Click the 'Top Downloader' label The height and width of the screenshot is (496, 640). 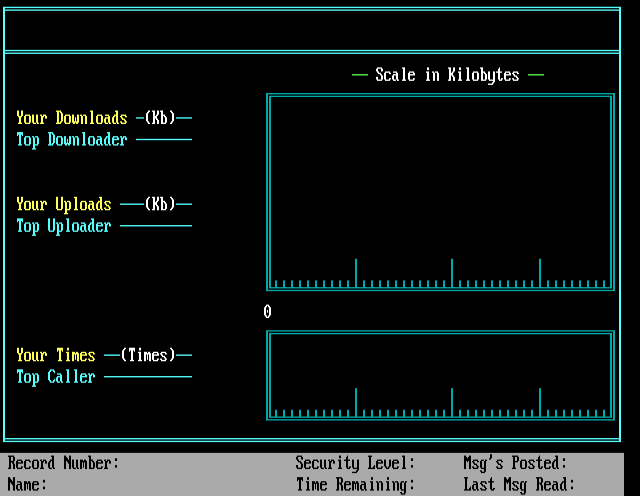pyautogui.click(x=72, y=140)
